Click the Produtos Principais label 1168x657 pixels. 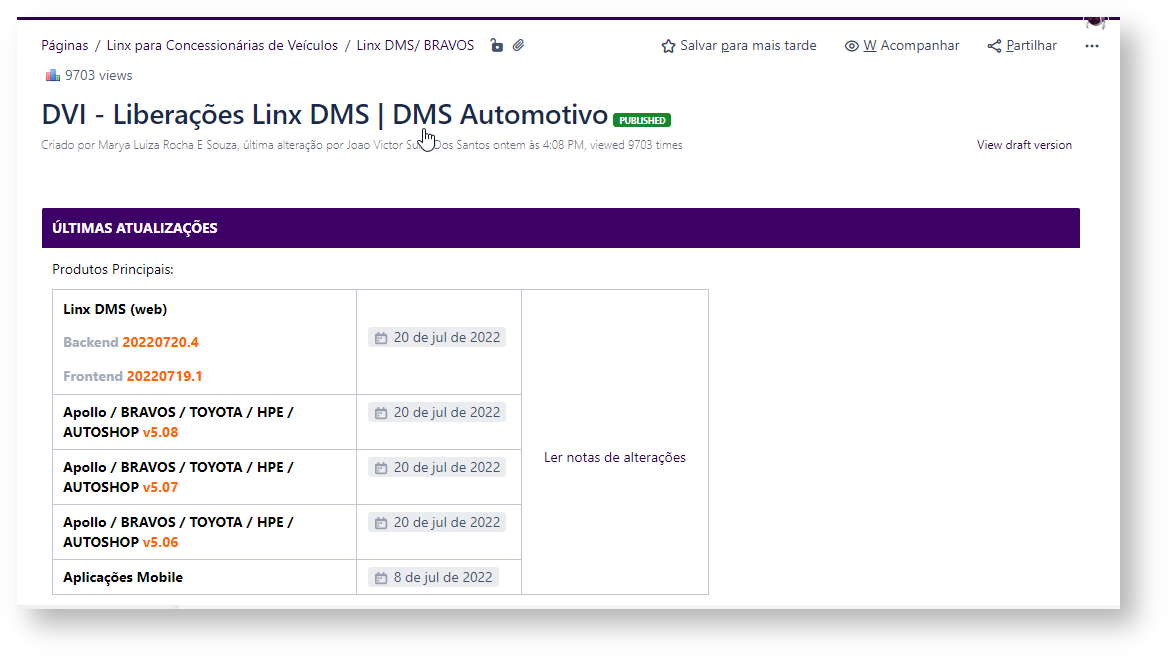pos(112,270)
